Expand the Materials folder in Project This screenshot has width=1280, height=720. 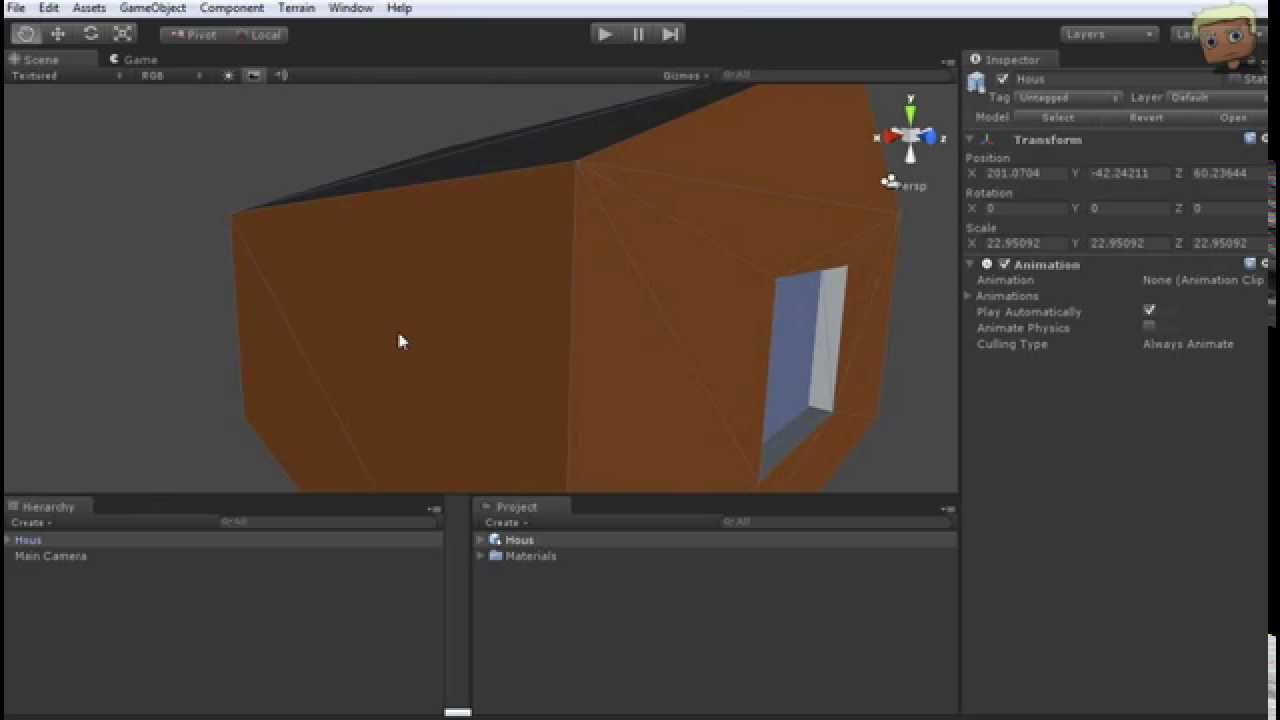[480, 556]
